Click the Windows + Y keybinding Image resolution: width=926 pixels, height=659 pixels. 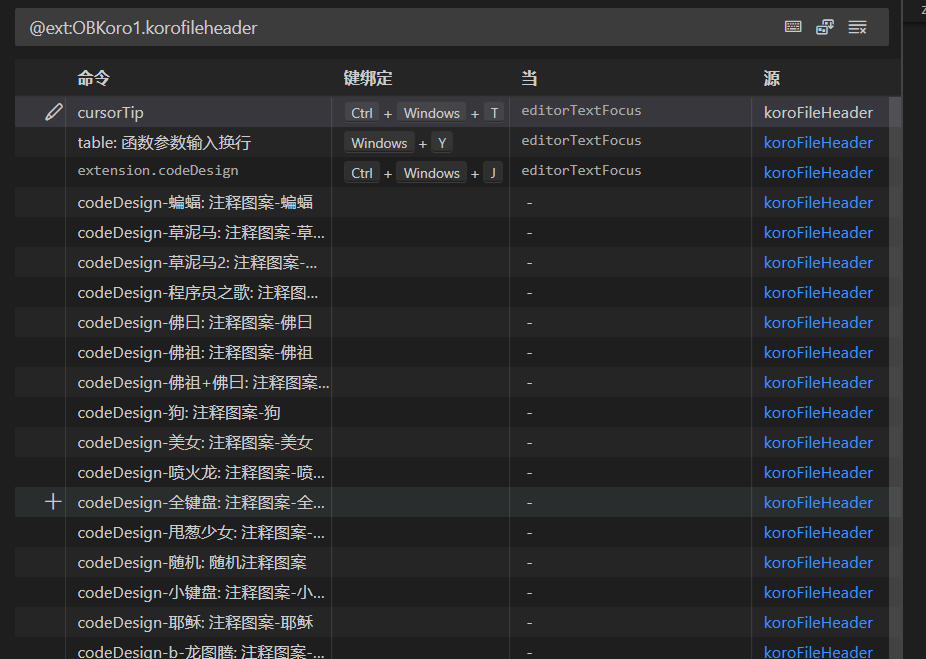(x=398, y=142)
